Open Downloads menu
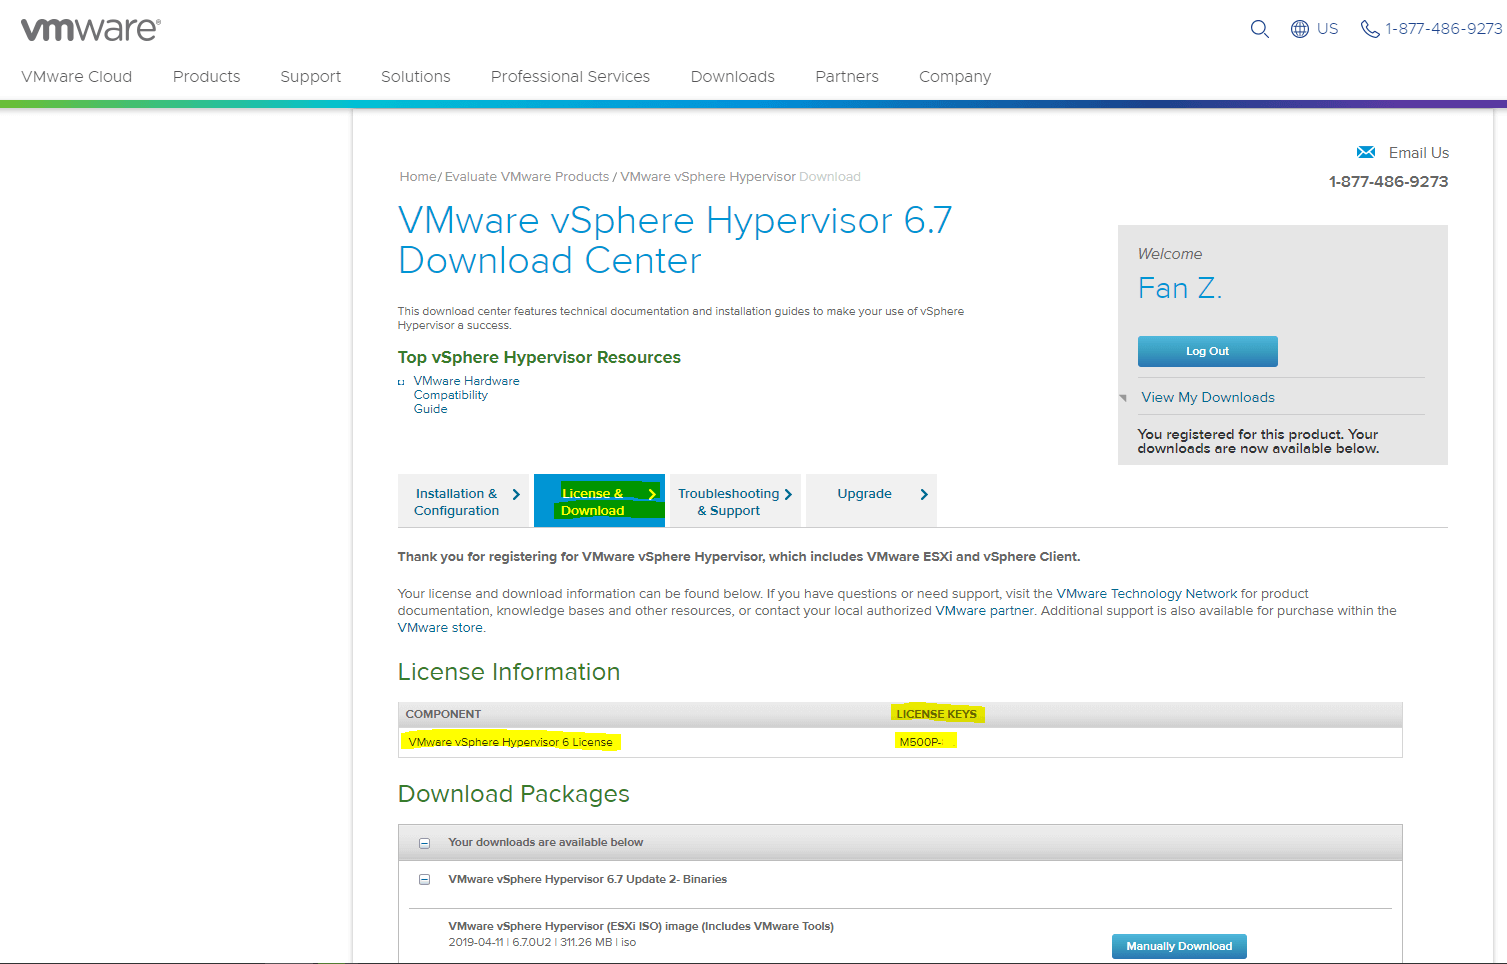Screen dimensions: 1507x964 click(x=733, y=77)
